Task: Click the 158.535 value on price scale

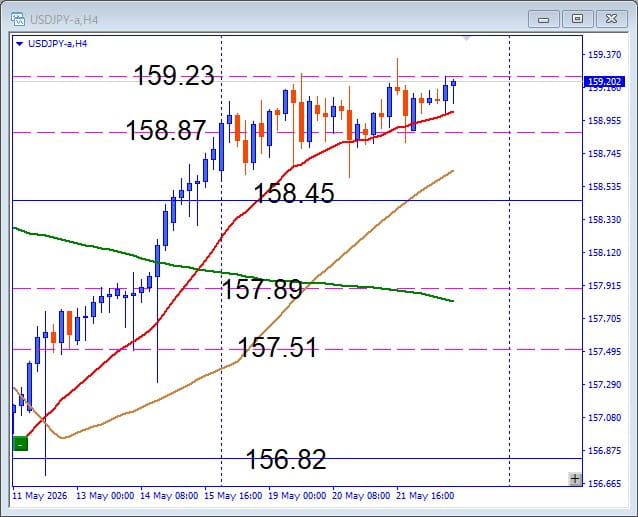Action: (605, 187)
